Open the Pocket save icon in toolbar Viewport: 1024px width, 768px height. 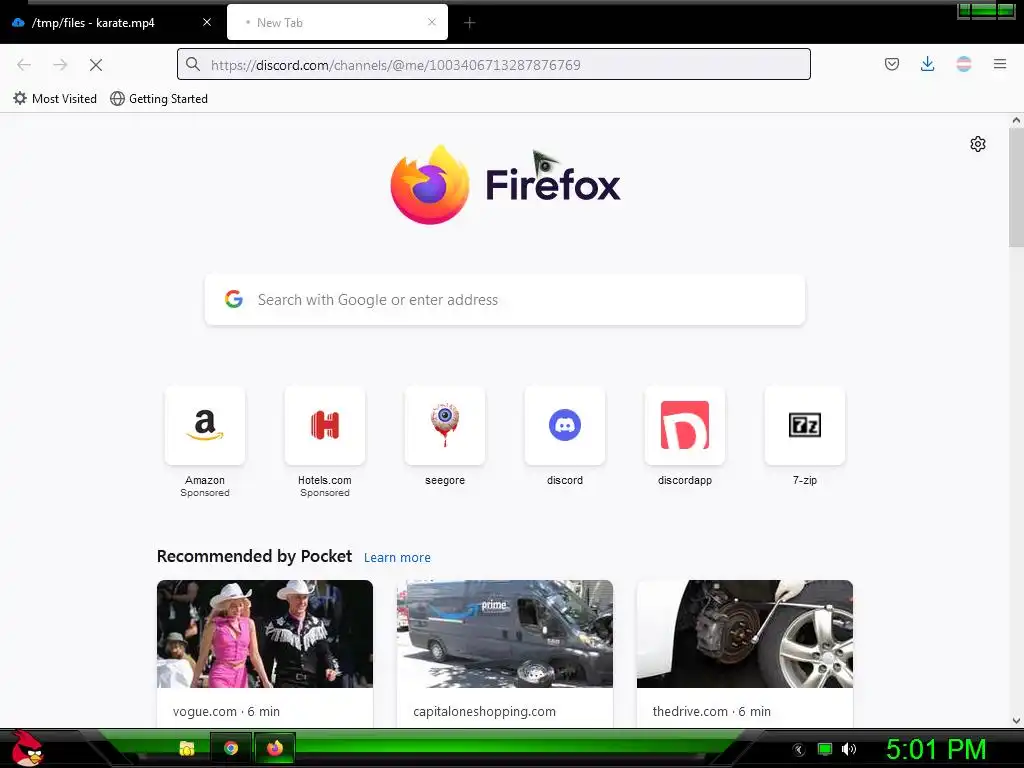point(891,64)
